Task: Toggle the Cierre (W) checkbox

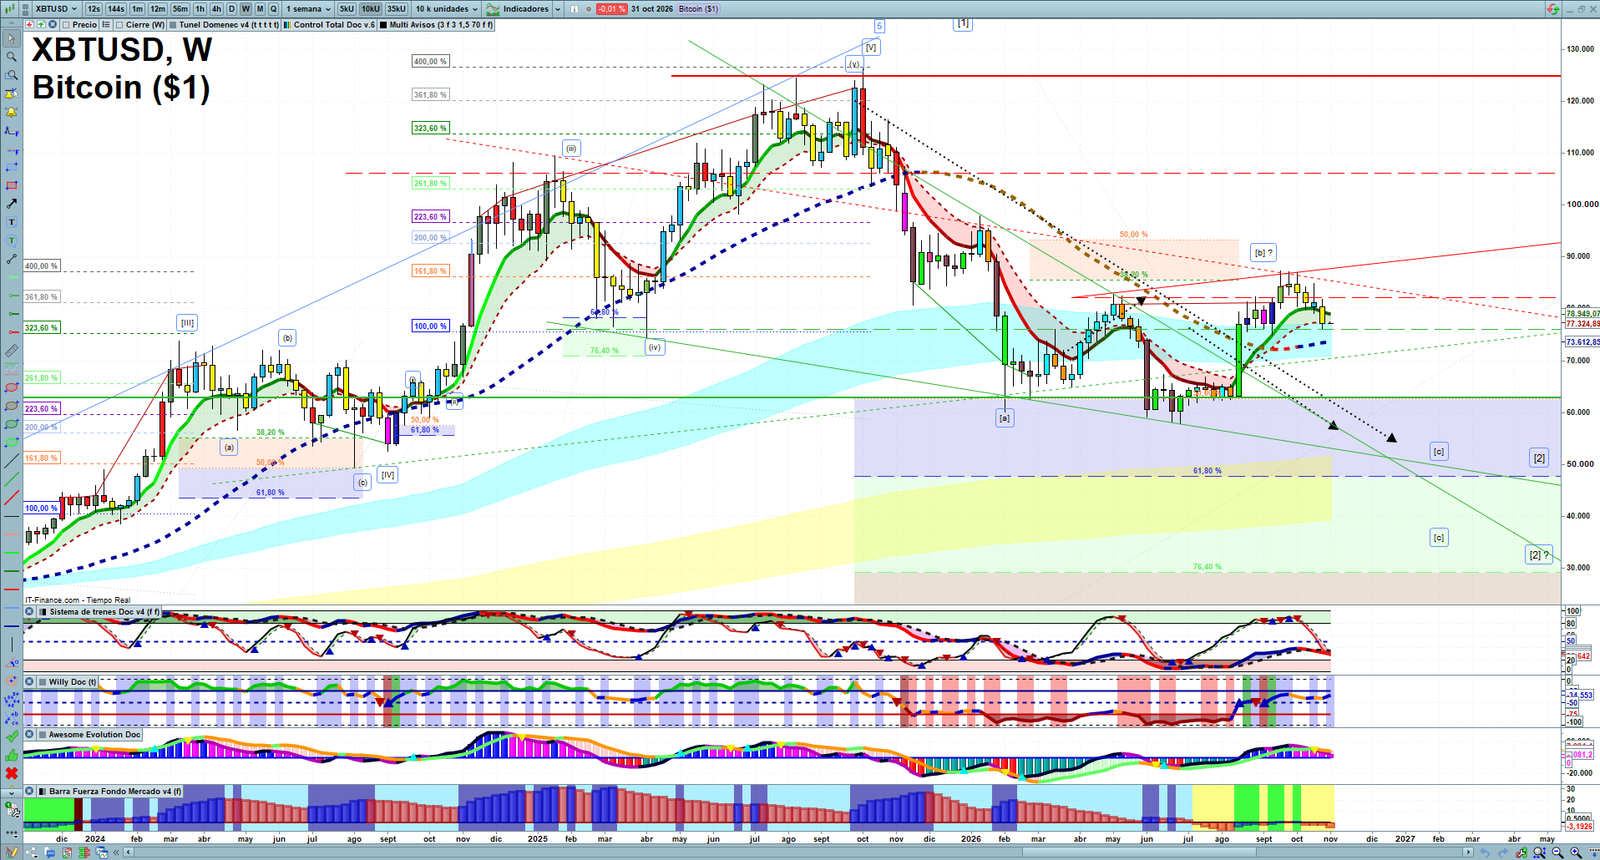Action: pyautogui.click(x=120, y=25)
